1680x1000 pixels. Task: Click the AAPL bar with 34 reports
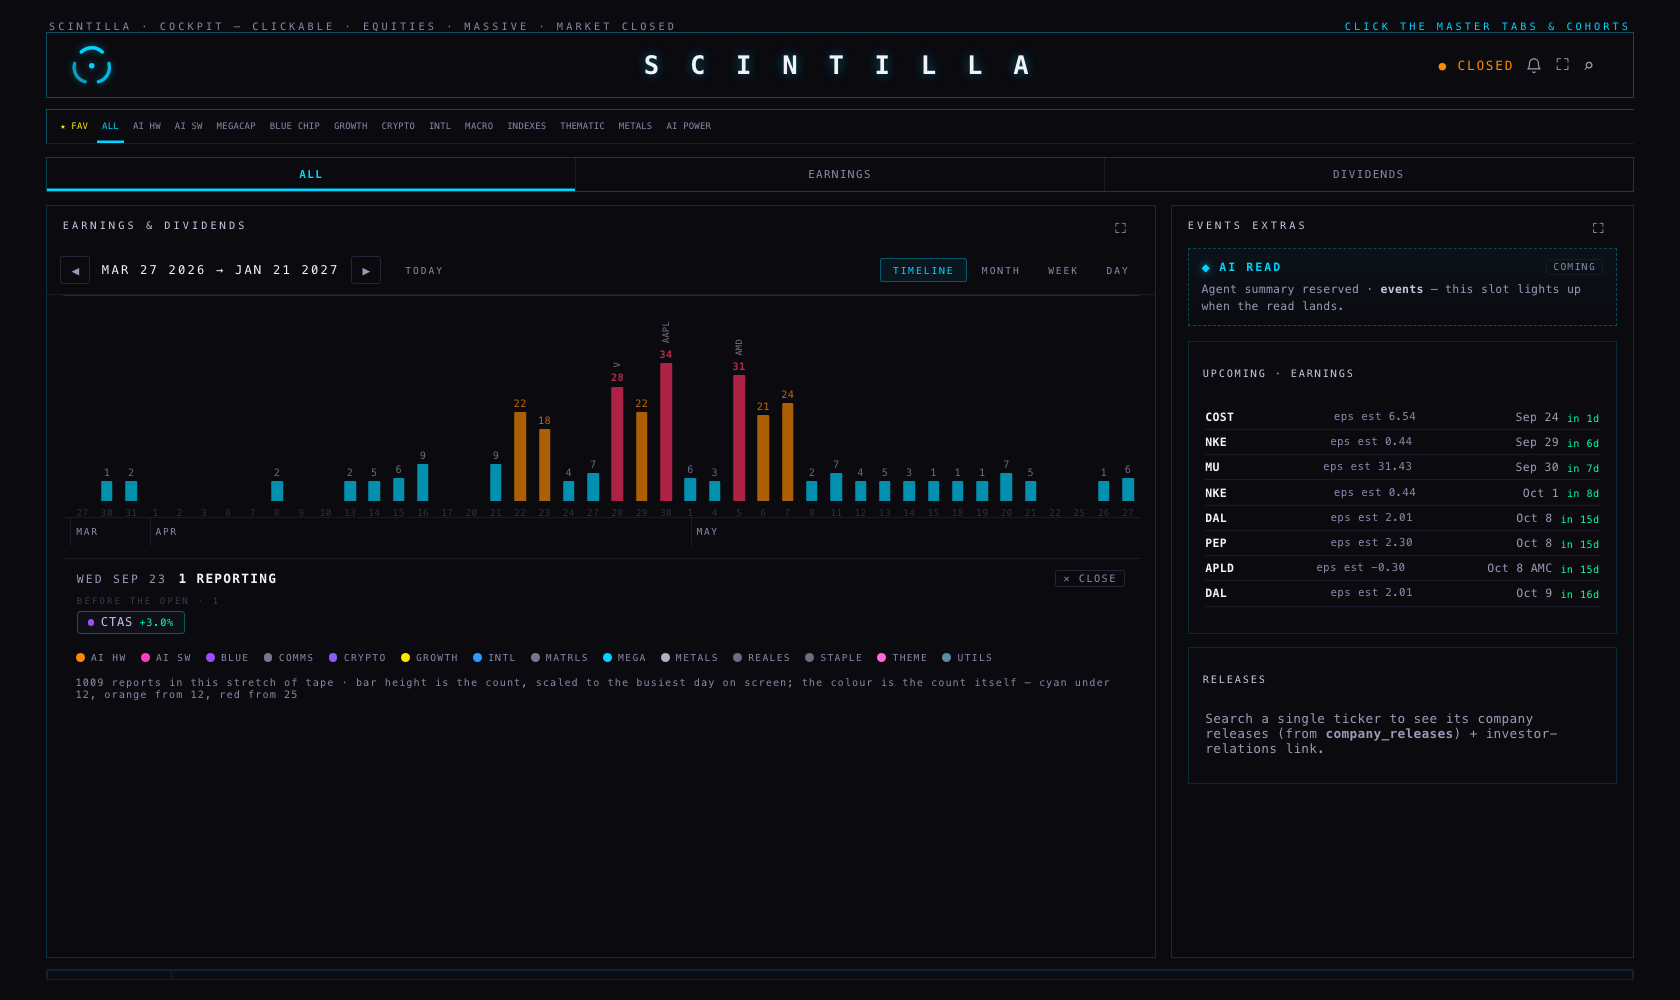point(666,431)
